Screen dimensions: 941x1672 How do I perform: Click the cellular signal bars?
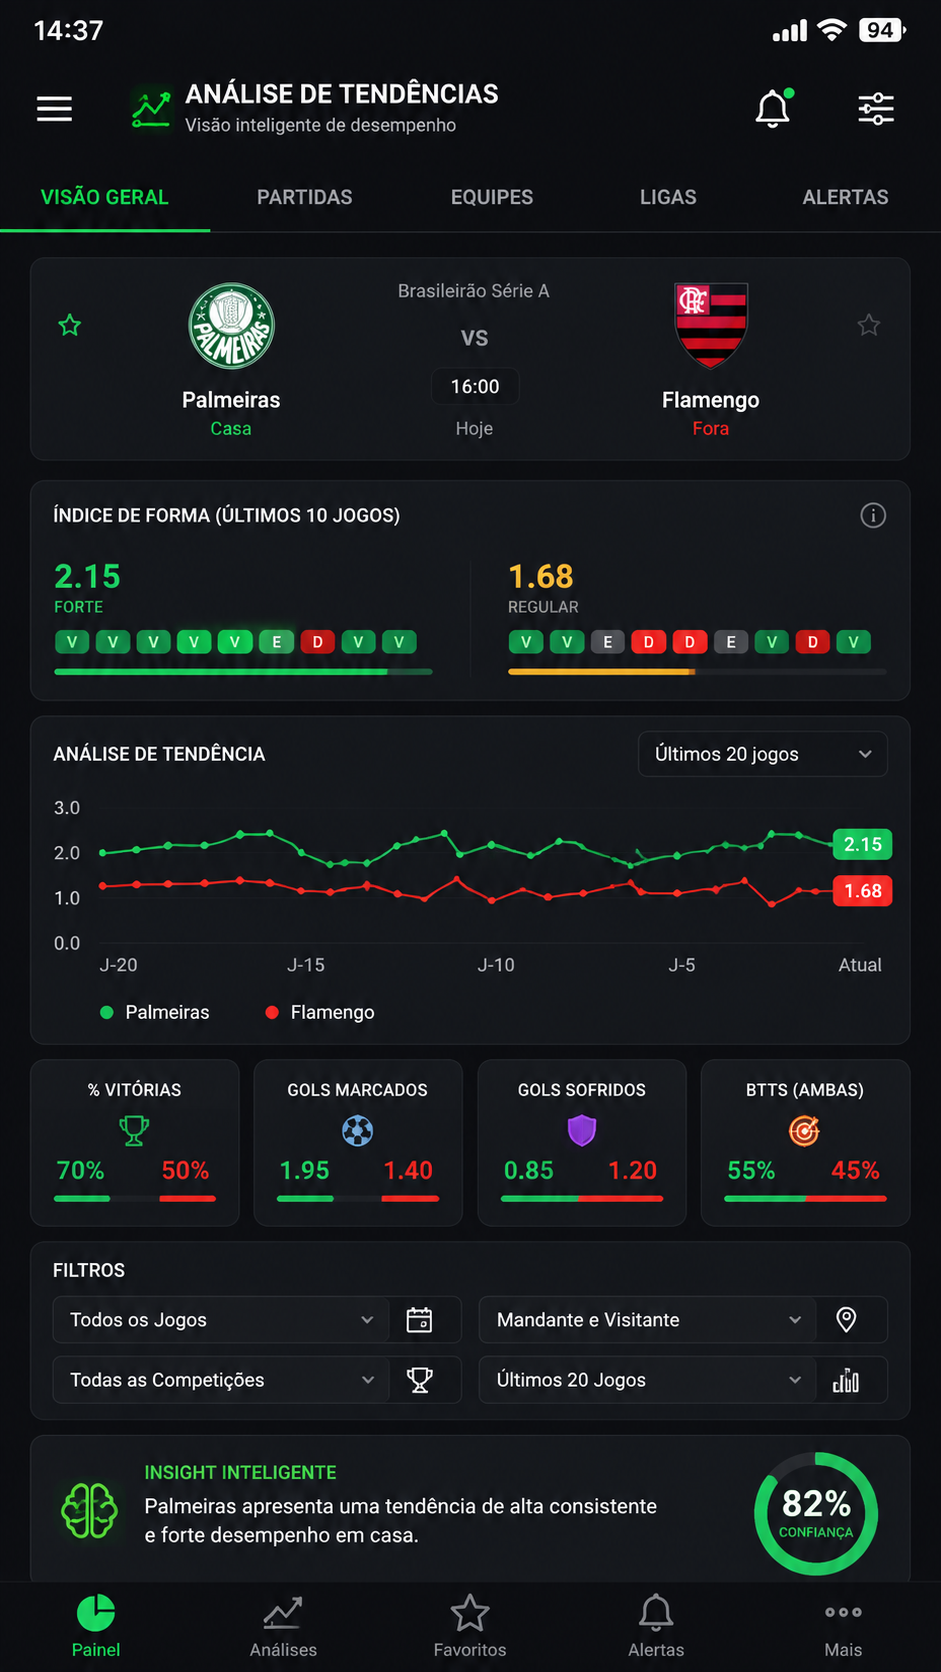[790, 31]
